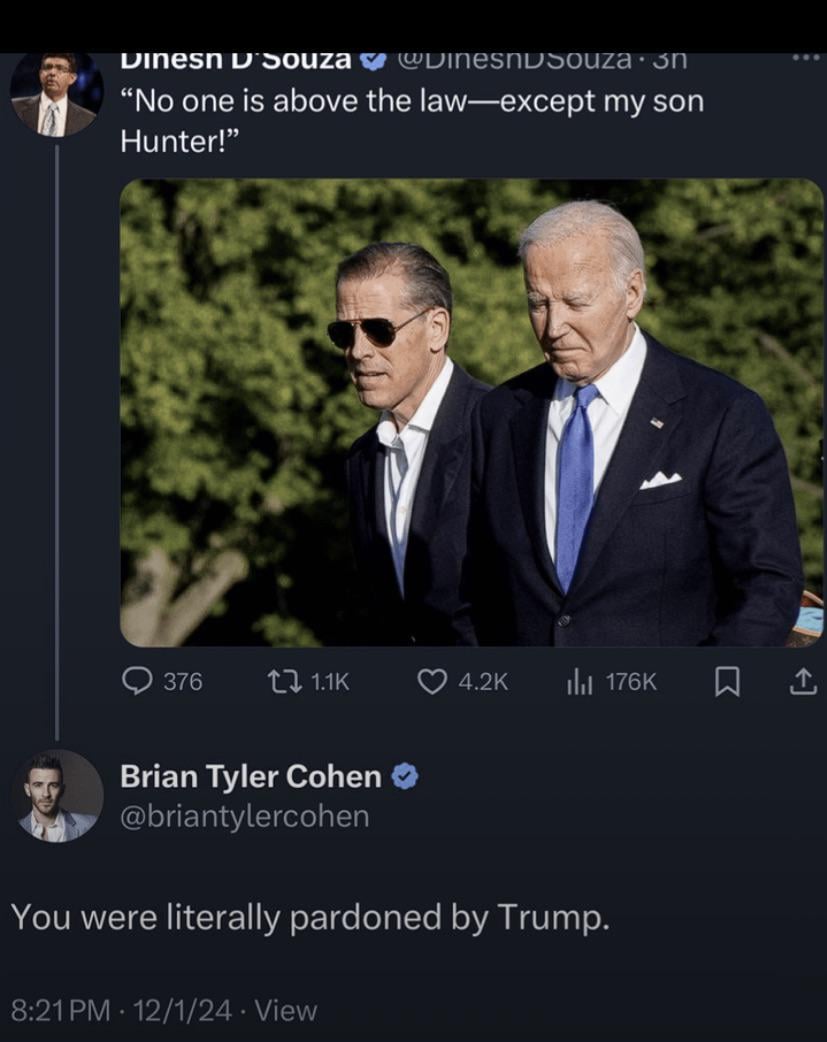827x1042 pixels.
Task: Open Brian Tyler Cohen's profile picture
Action: click(x=58, y=796)
